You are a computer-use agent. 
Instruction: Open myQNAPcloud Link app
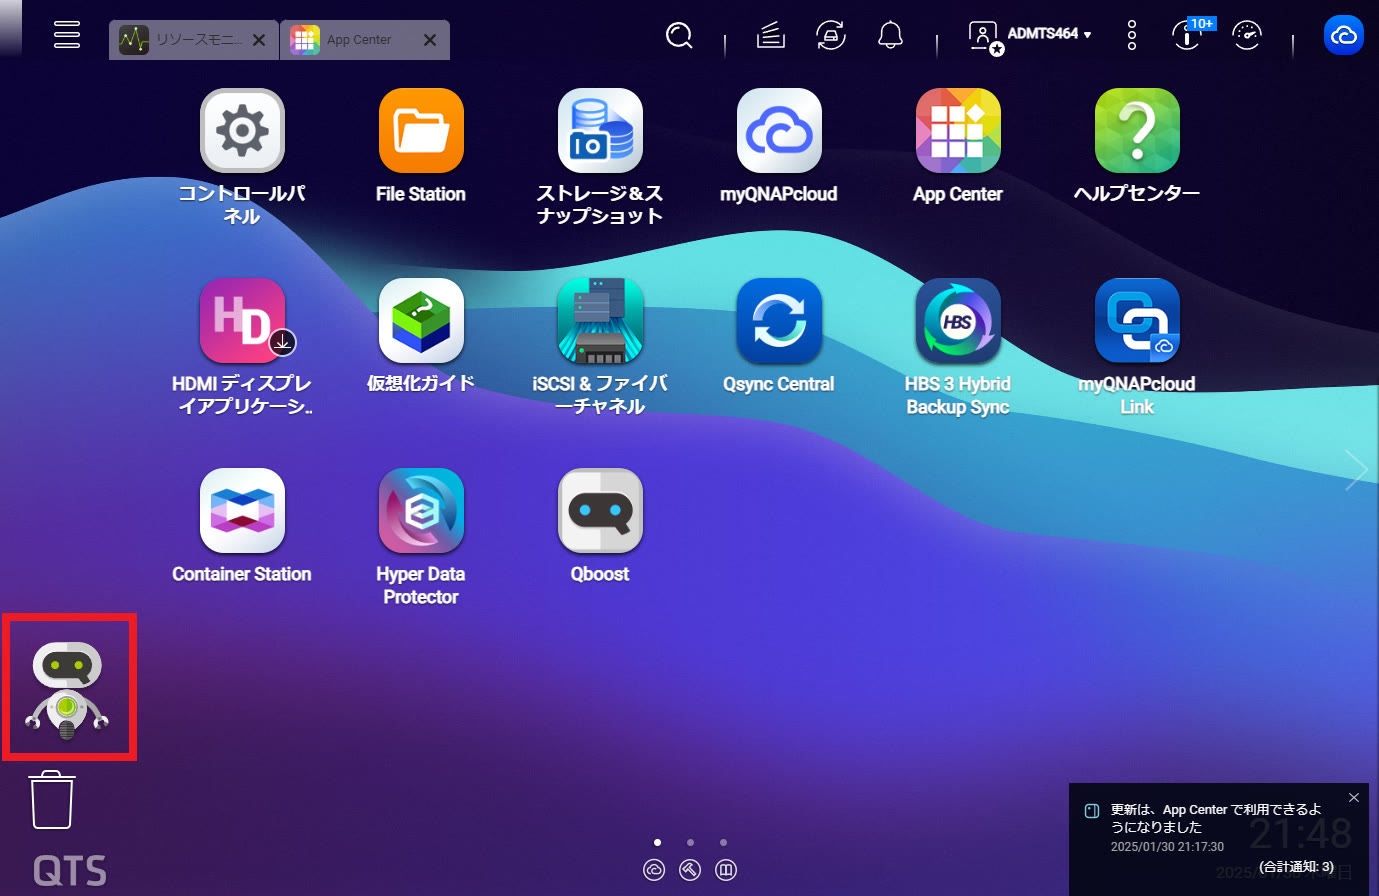tap(1137, 321)
